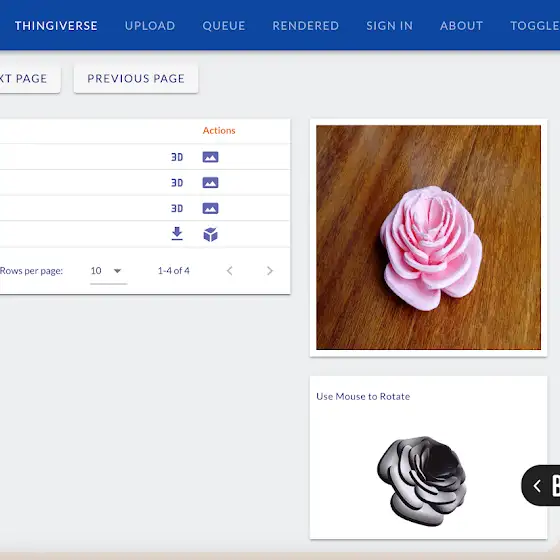Click the cube icon in fourth row
This screenshot has width=560, height=560.
(210, 235)
